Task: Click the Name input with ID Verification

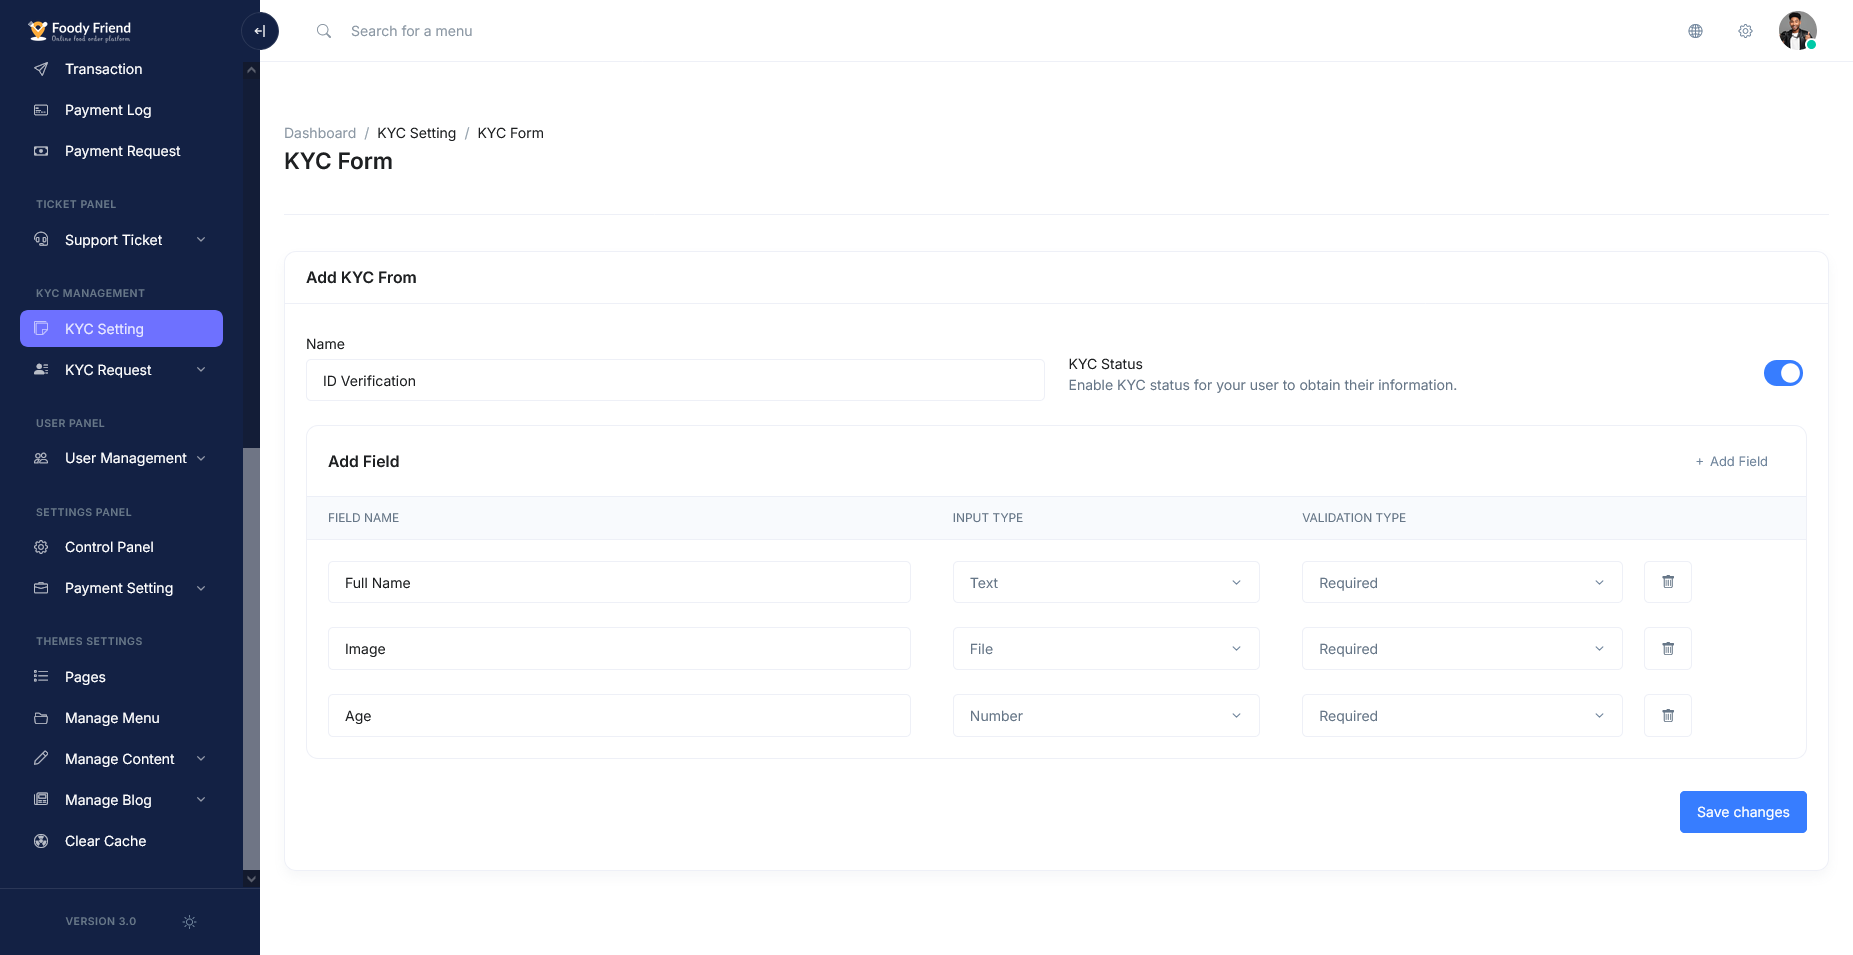Action: coord(675,380)
